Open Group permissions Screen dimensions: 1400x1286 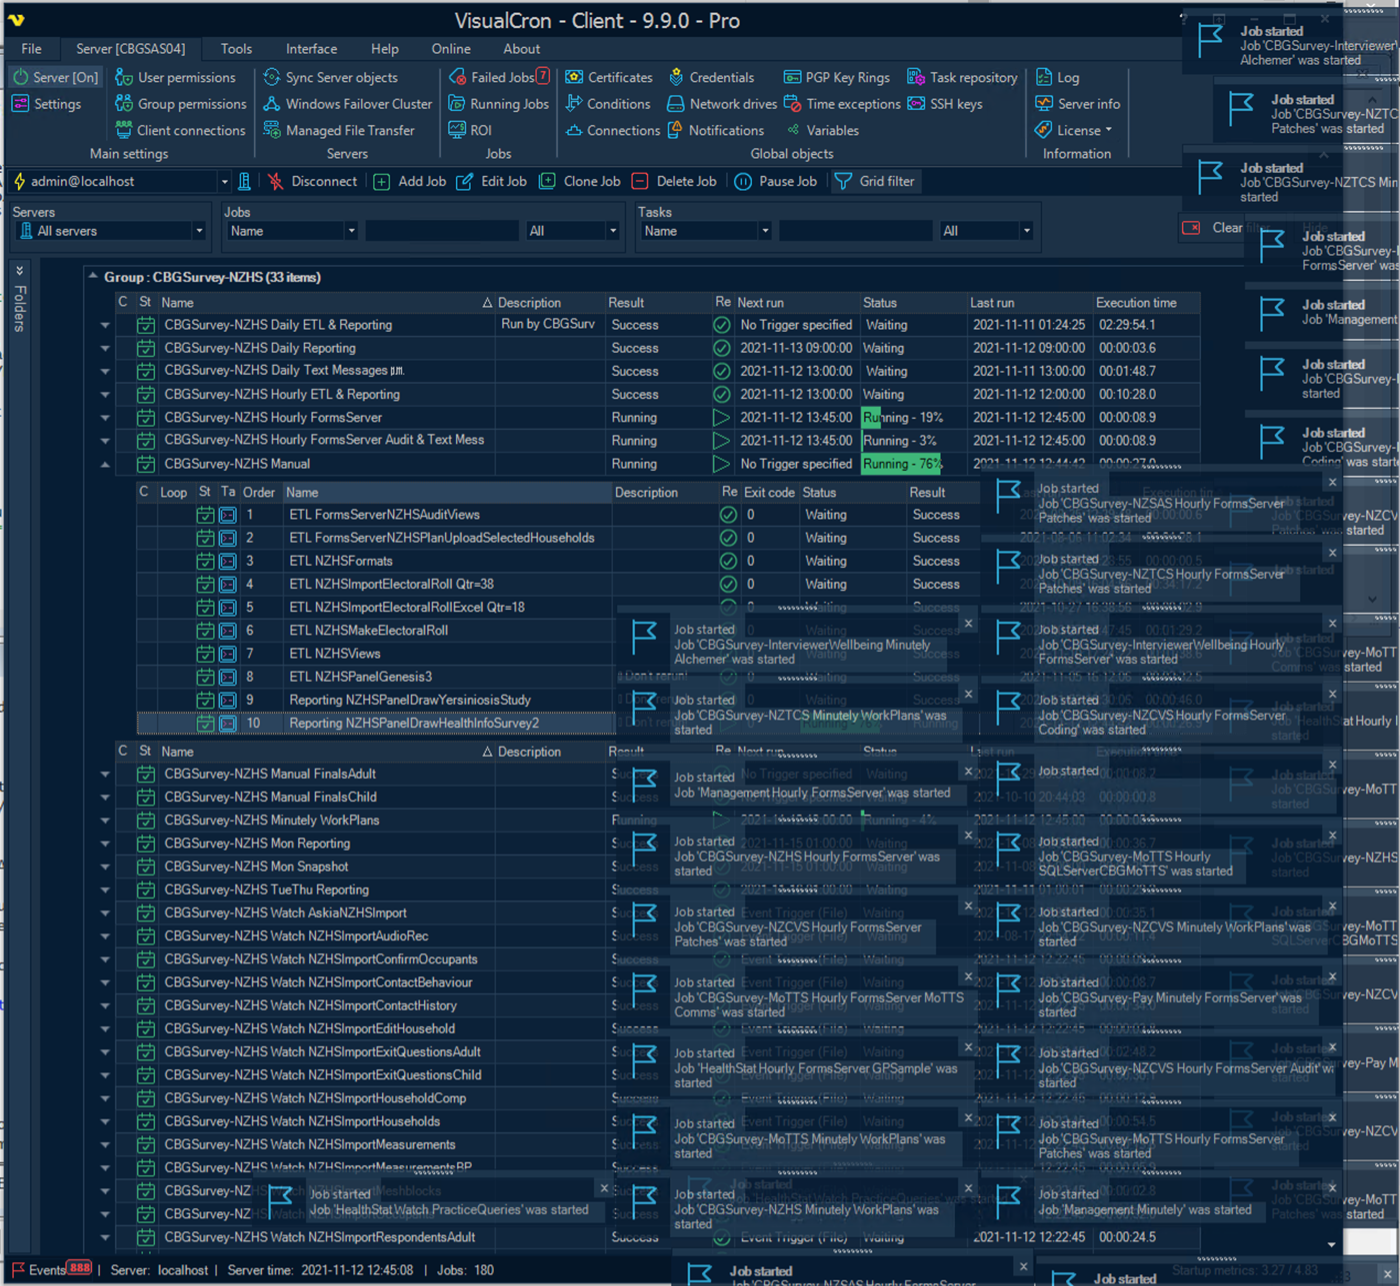tap(180, 104)
